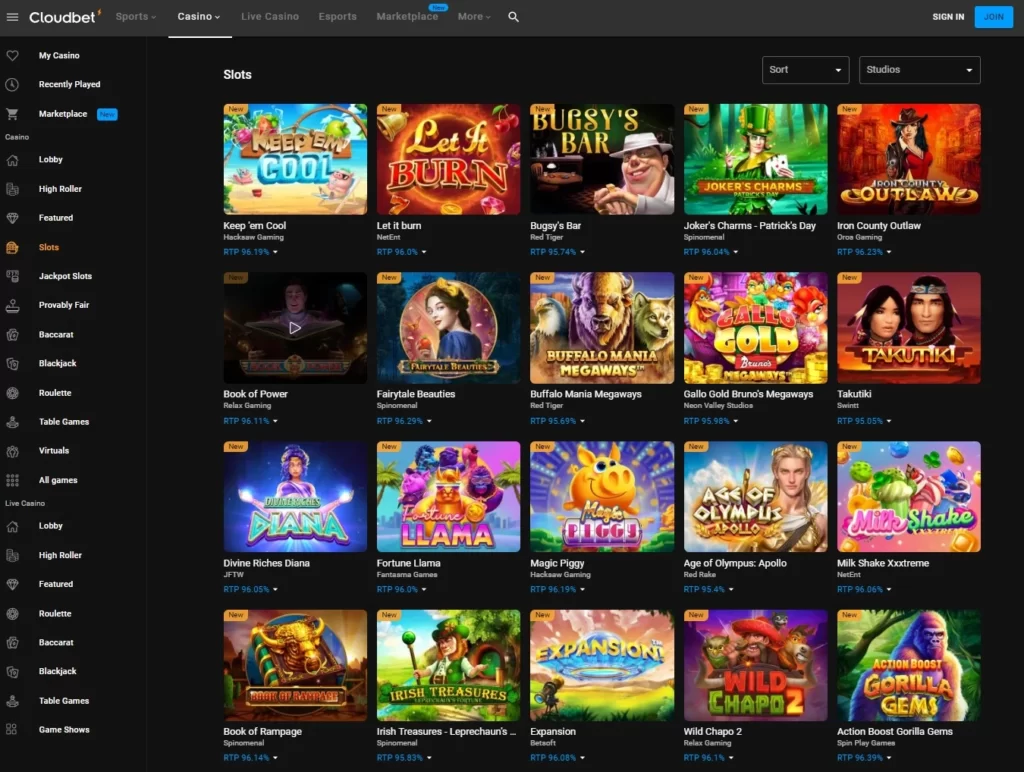Click the Virtuals icon

[12, 451]
